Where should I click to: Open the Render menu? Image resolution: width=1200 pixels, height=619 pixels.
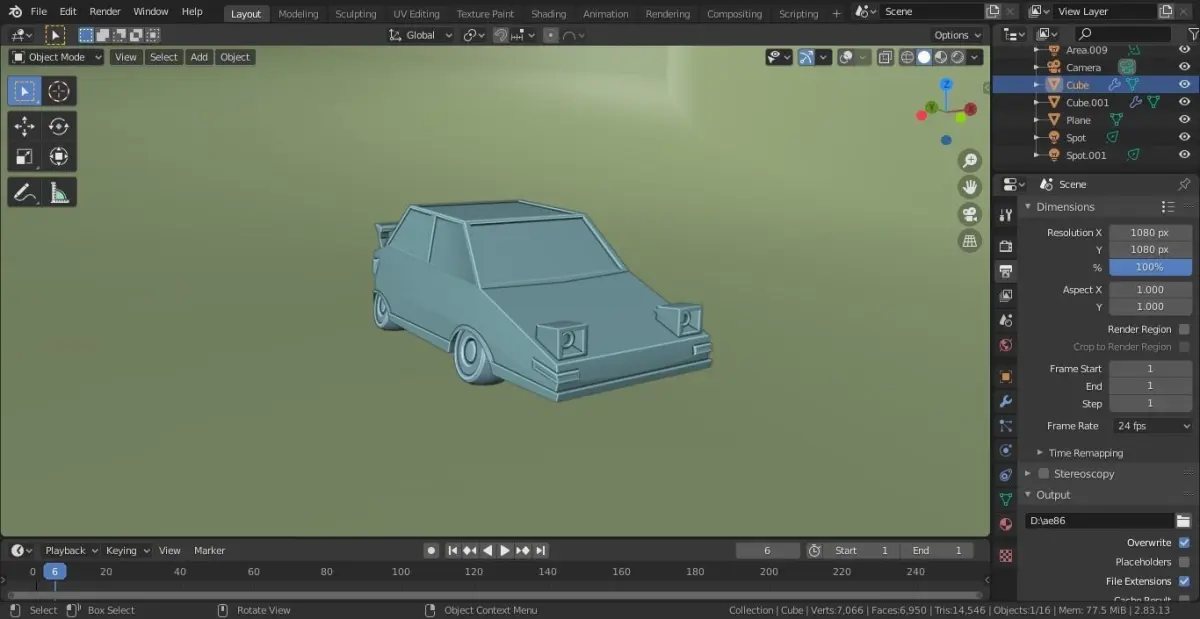tap(105, 12)
